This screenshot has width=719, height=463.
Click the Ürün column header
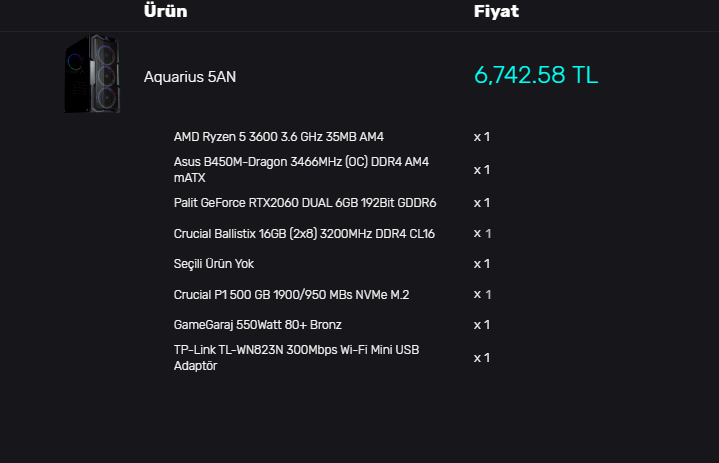(166, 11)
